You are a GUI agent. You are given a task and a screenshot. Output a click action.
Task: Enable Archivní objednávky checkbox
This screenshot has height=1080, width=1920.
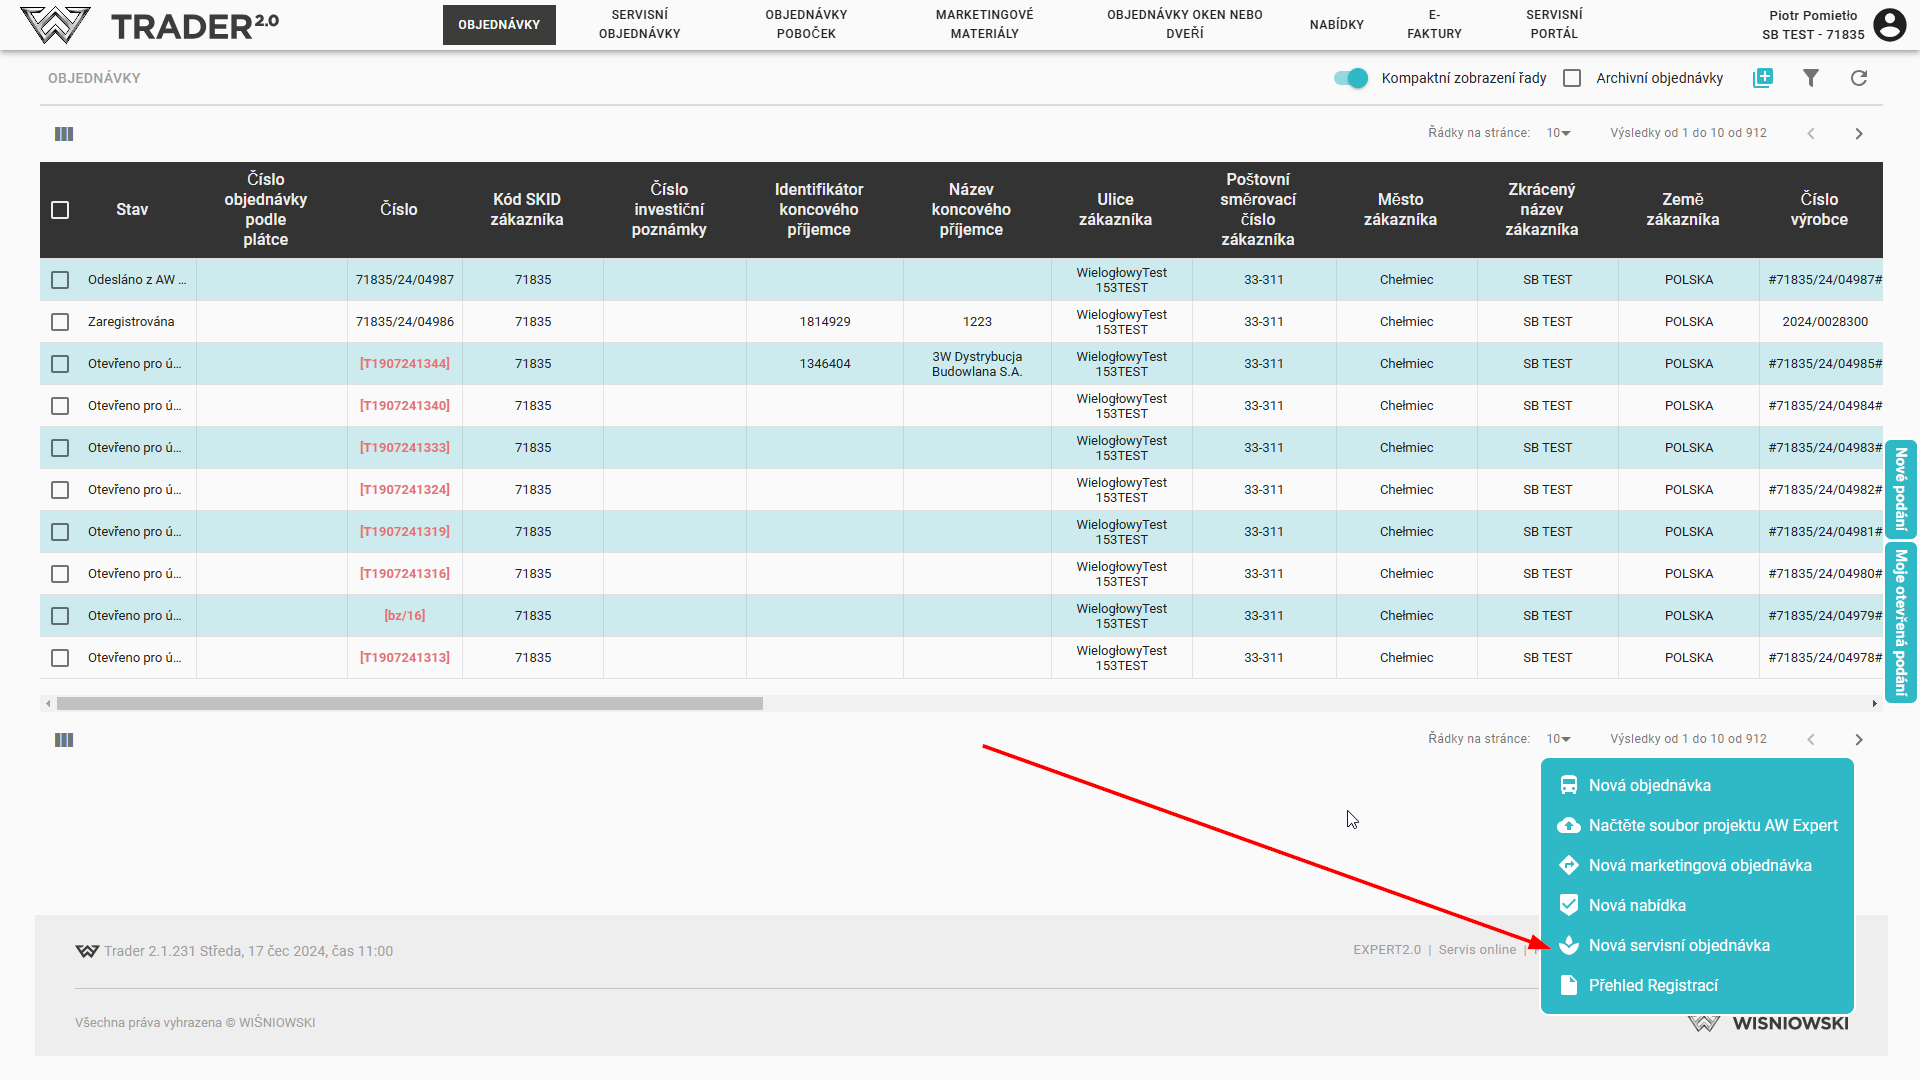point(1572,78)
